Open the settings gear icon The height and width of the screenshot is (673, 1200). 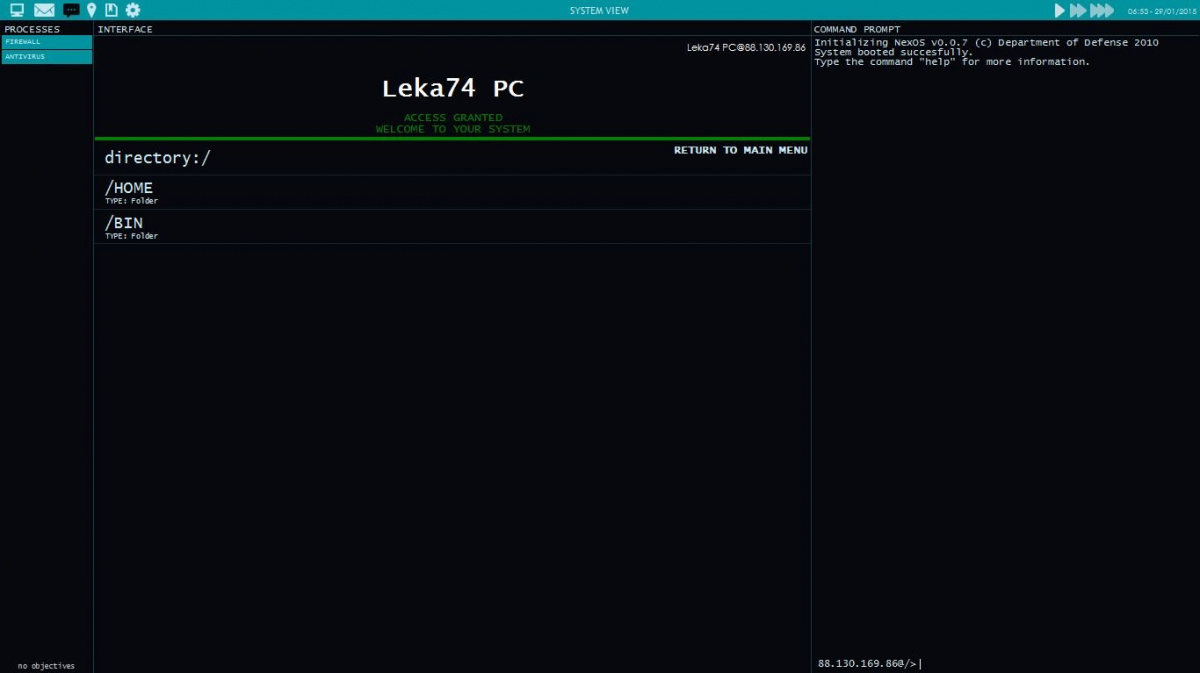coord(132,10)
